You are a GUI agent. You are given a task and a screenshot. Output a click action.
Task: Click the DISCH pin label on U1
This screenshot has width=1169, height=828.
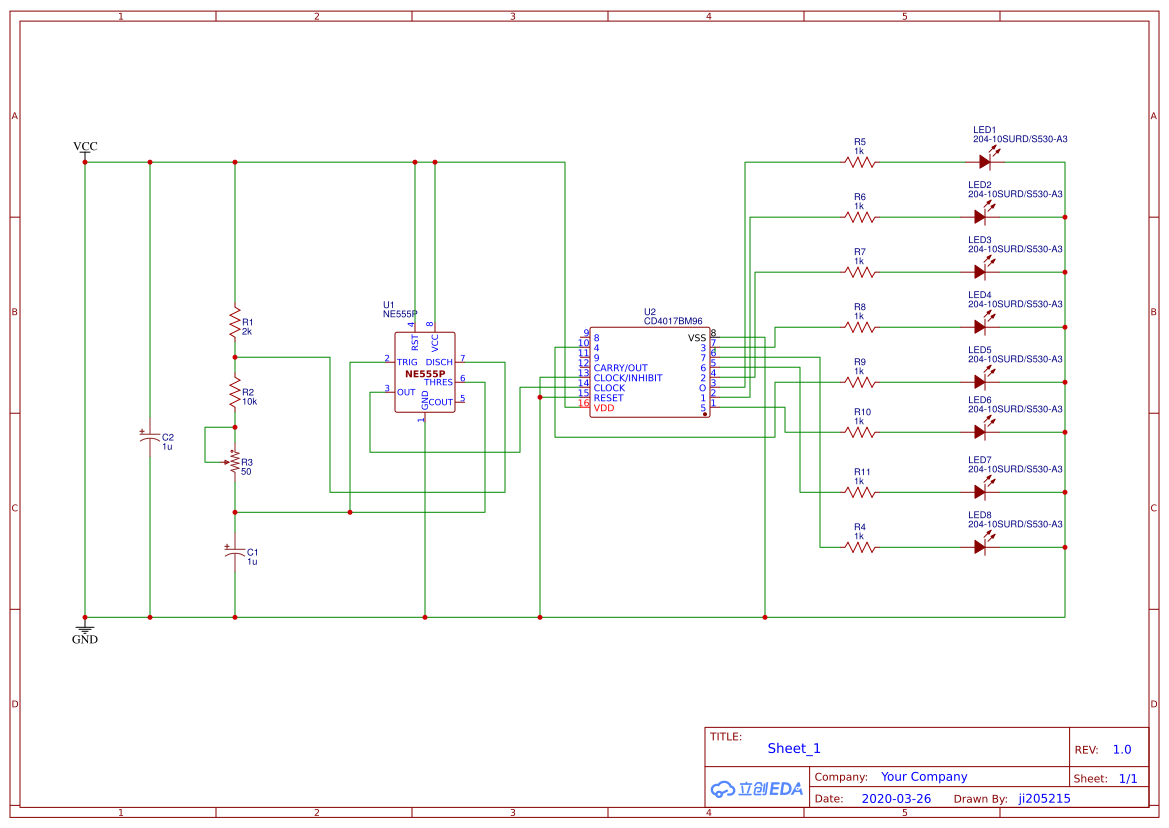pos(439,362)
